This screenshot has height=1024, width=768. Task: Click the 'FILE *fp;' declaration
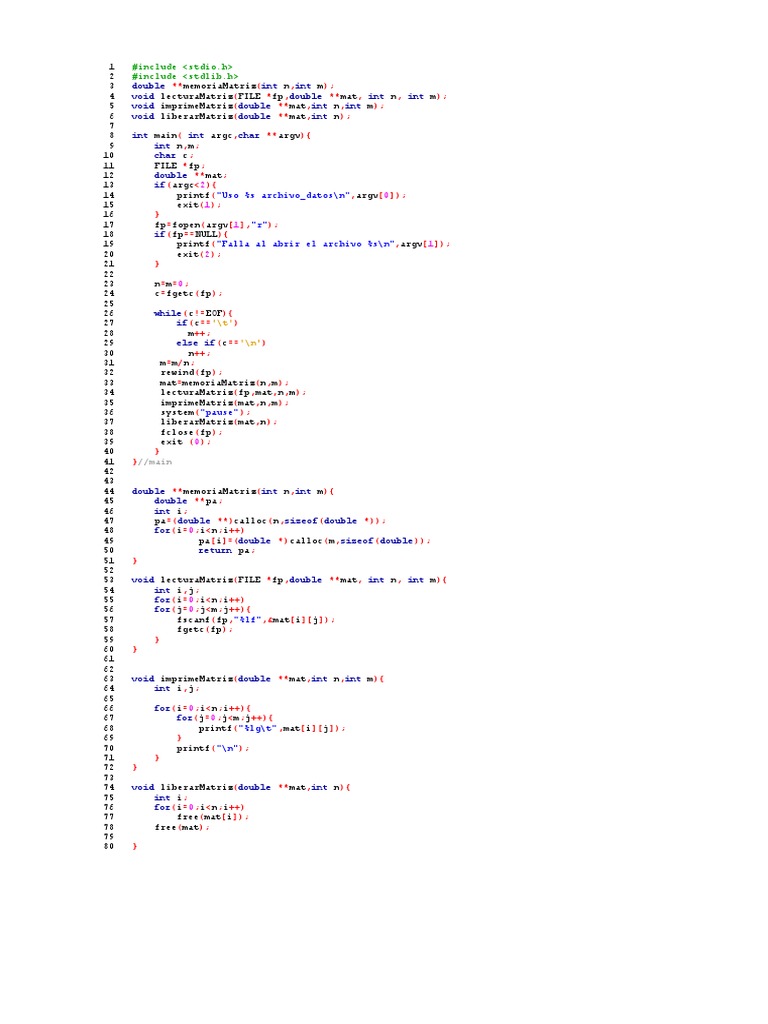click(180, 166)
